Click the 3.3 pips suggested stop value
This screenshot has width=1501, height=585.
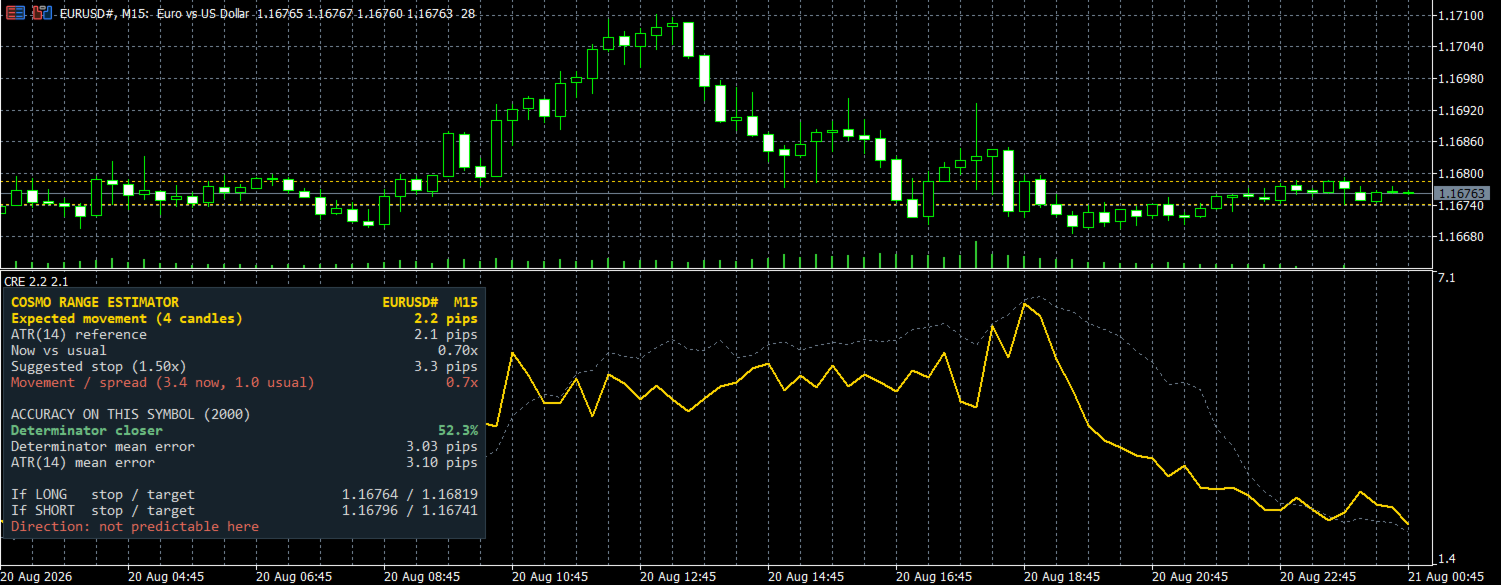[446, 366]
